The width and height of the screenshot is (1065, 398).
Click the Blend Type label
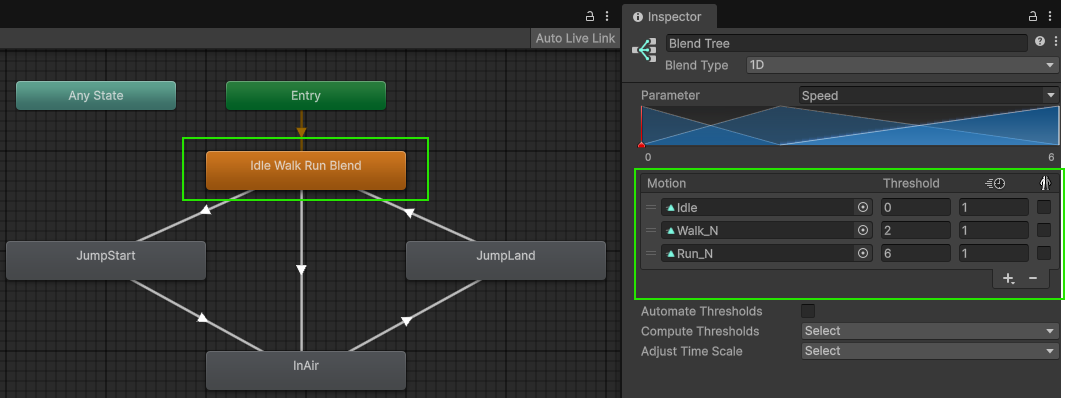697,65
